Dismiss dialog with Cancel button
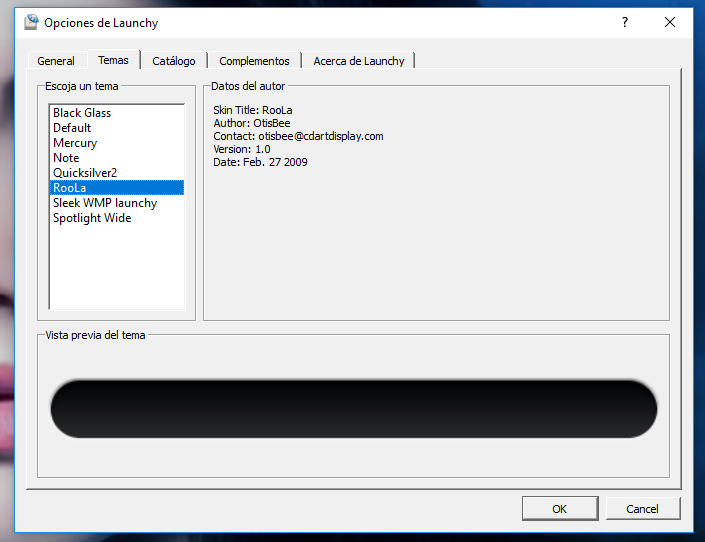Image resolution: width=705 pixels, height=542 pixels. click(x=643, y=509)
